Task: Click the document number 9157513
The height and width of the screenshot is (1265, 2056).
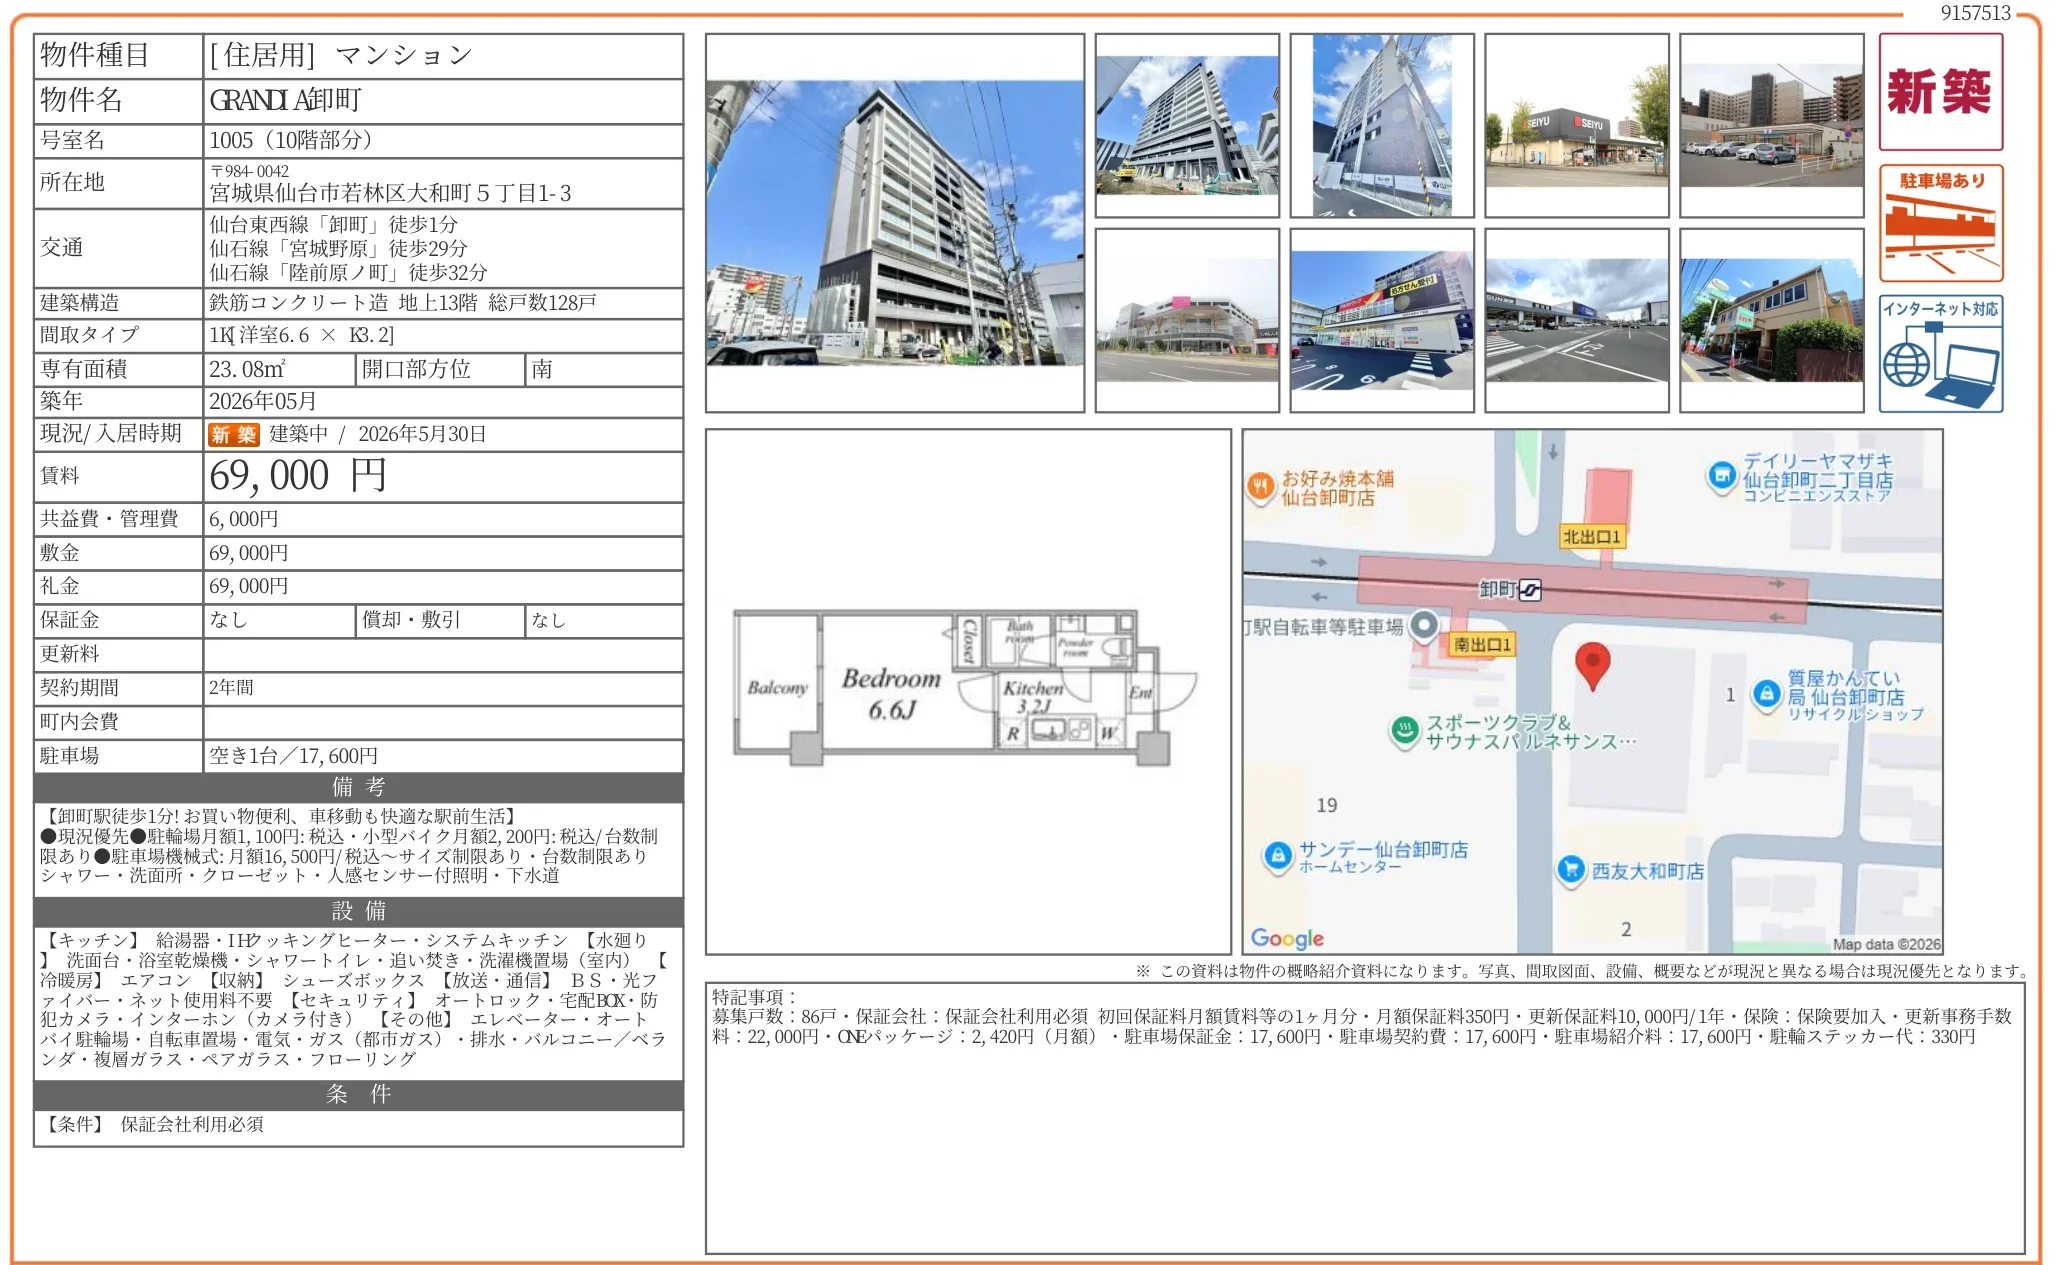Action: (x=1975, y=13)
